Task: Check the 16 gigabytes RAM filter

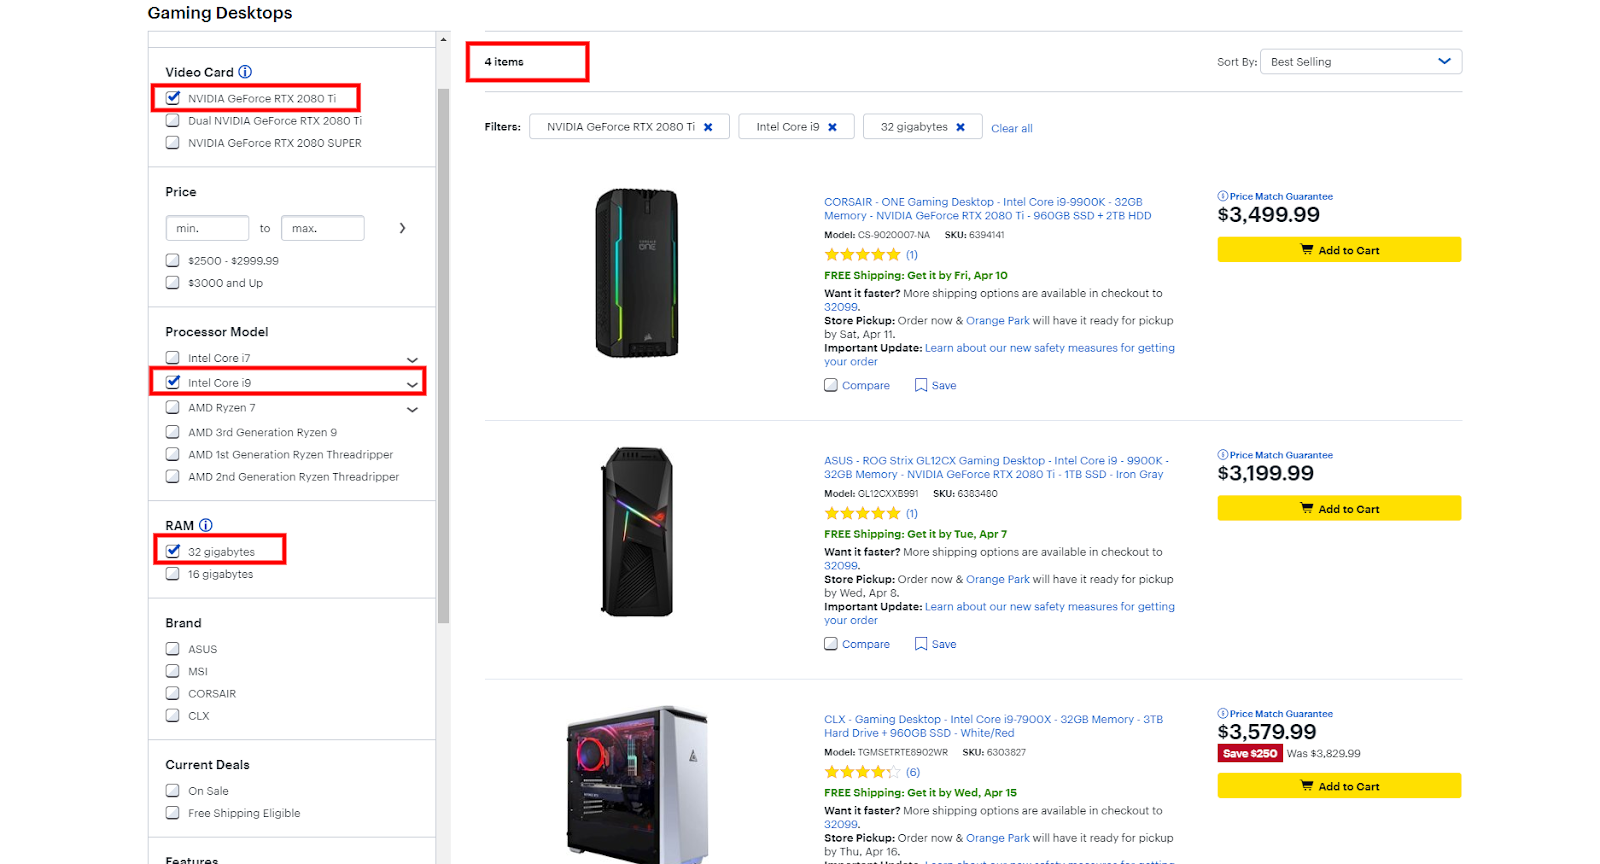Action: (173, 574)
